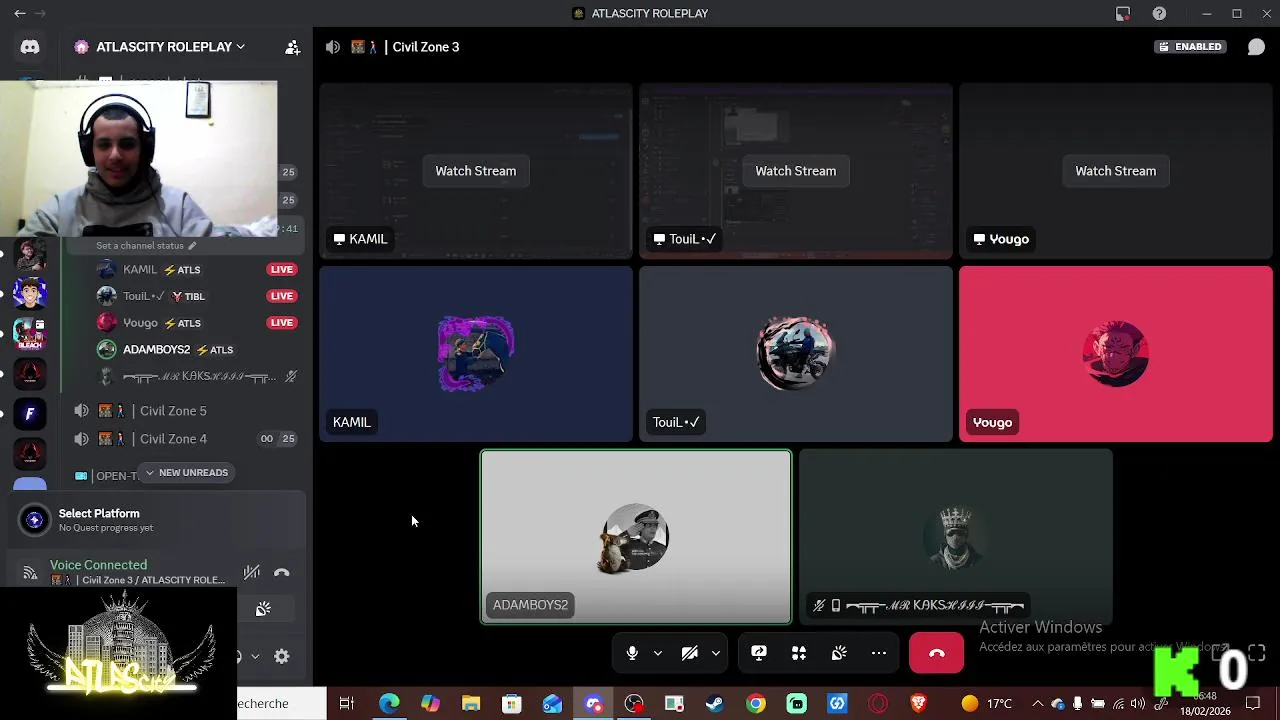Open the activities launcher icon

[x=799, y=653]
